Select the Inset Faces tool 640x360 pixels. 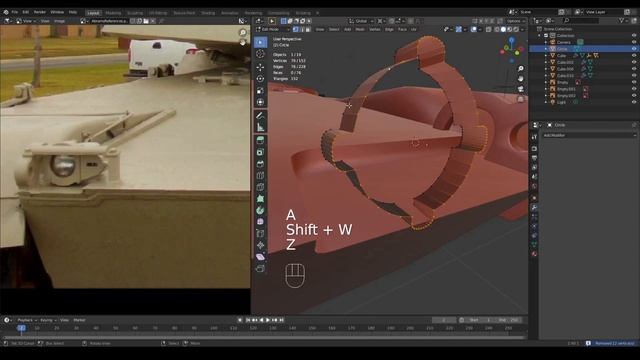[260, 152]
